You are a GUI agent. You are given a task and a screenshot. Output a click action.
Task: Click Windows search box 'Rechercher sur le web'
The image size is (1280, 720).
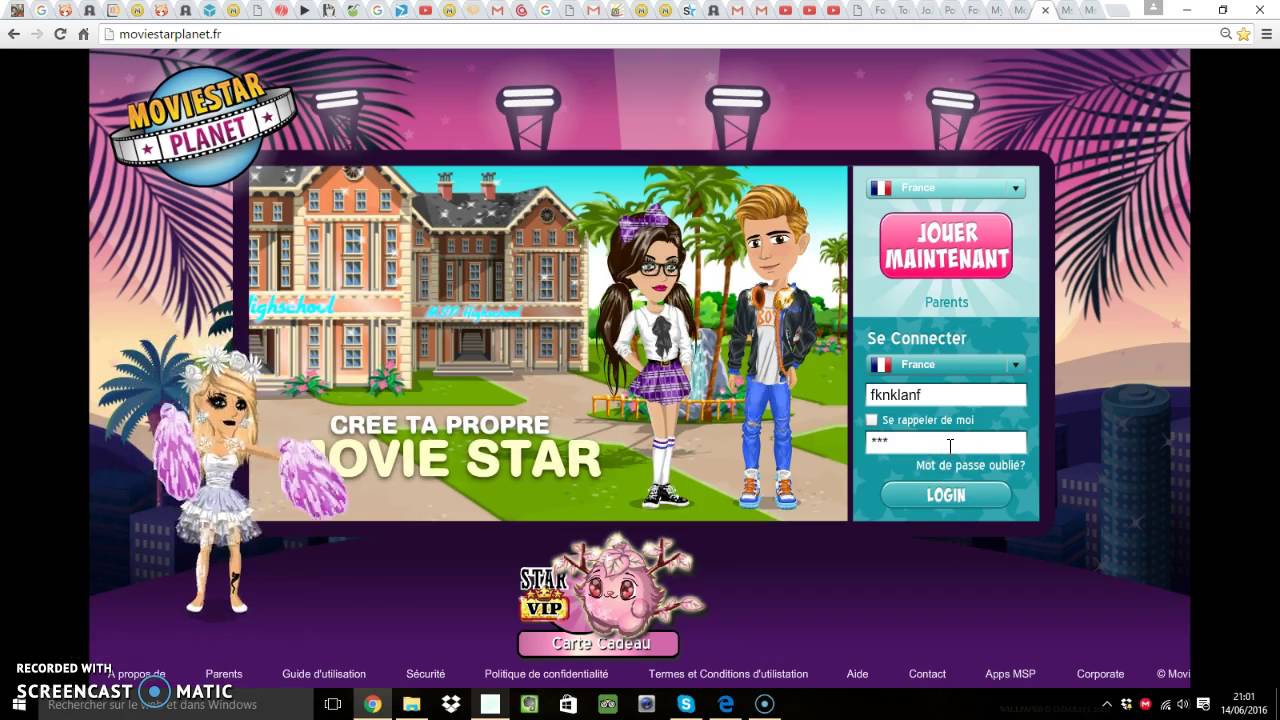(x=175, y=704)
